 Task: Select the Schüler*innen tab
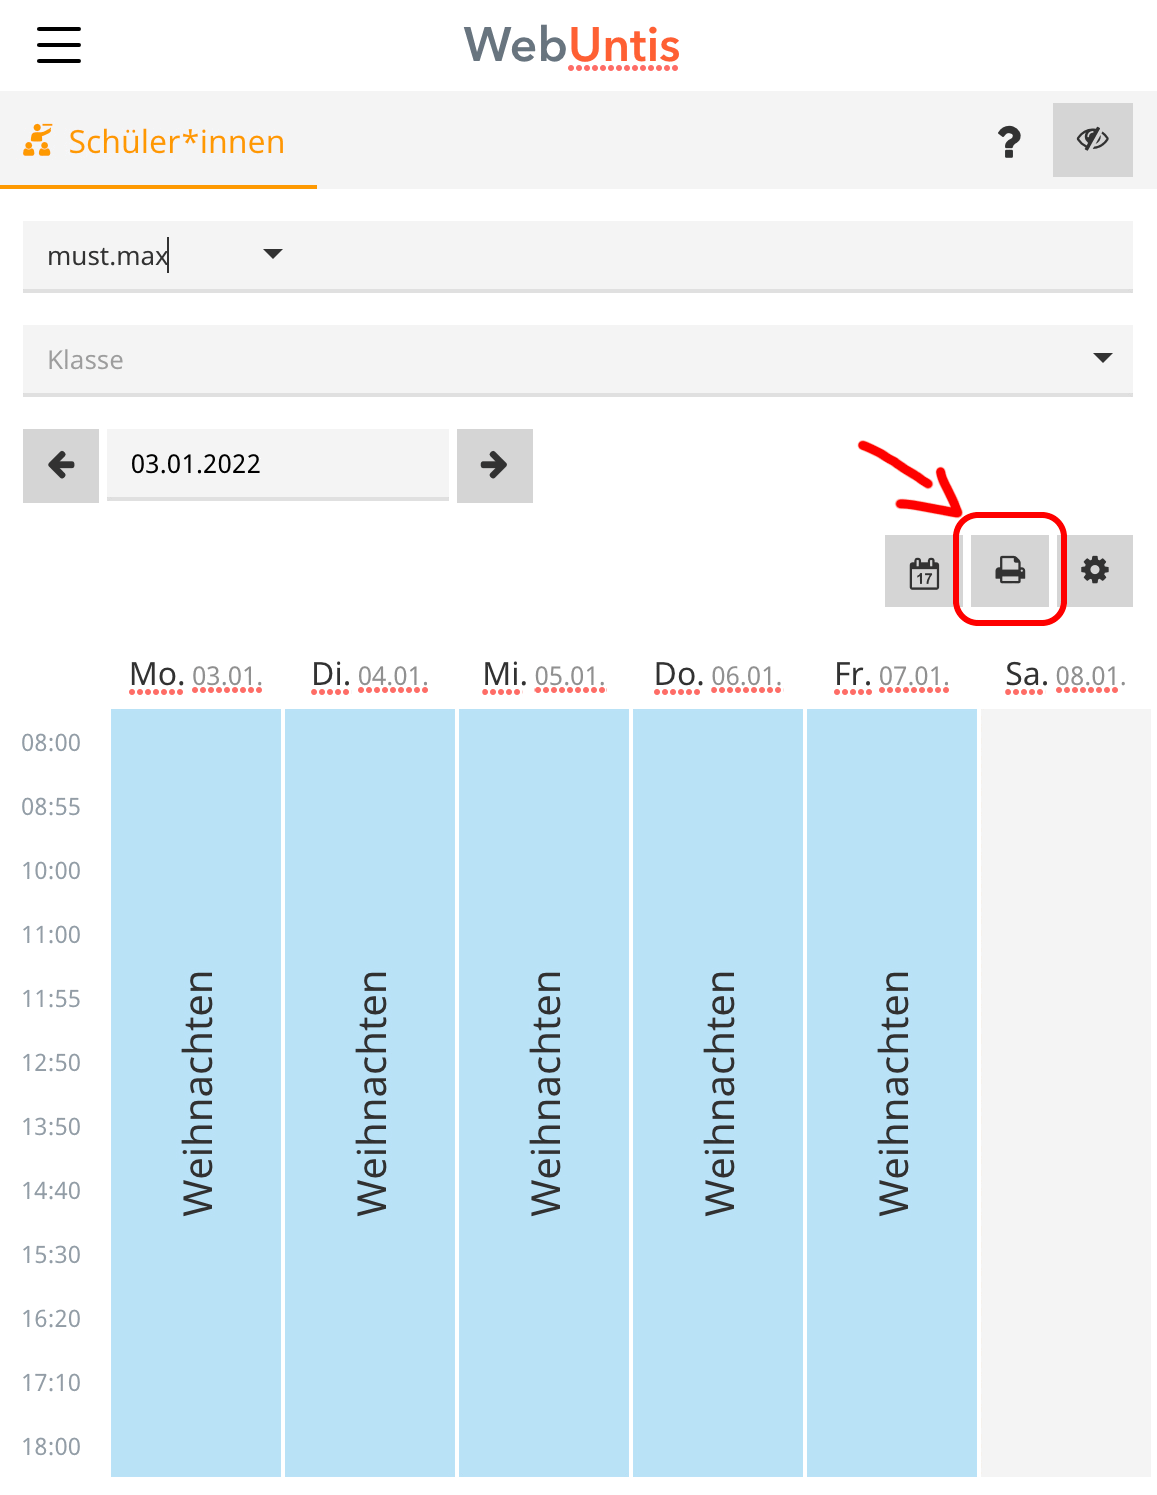tap(158, 141)
